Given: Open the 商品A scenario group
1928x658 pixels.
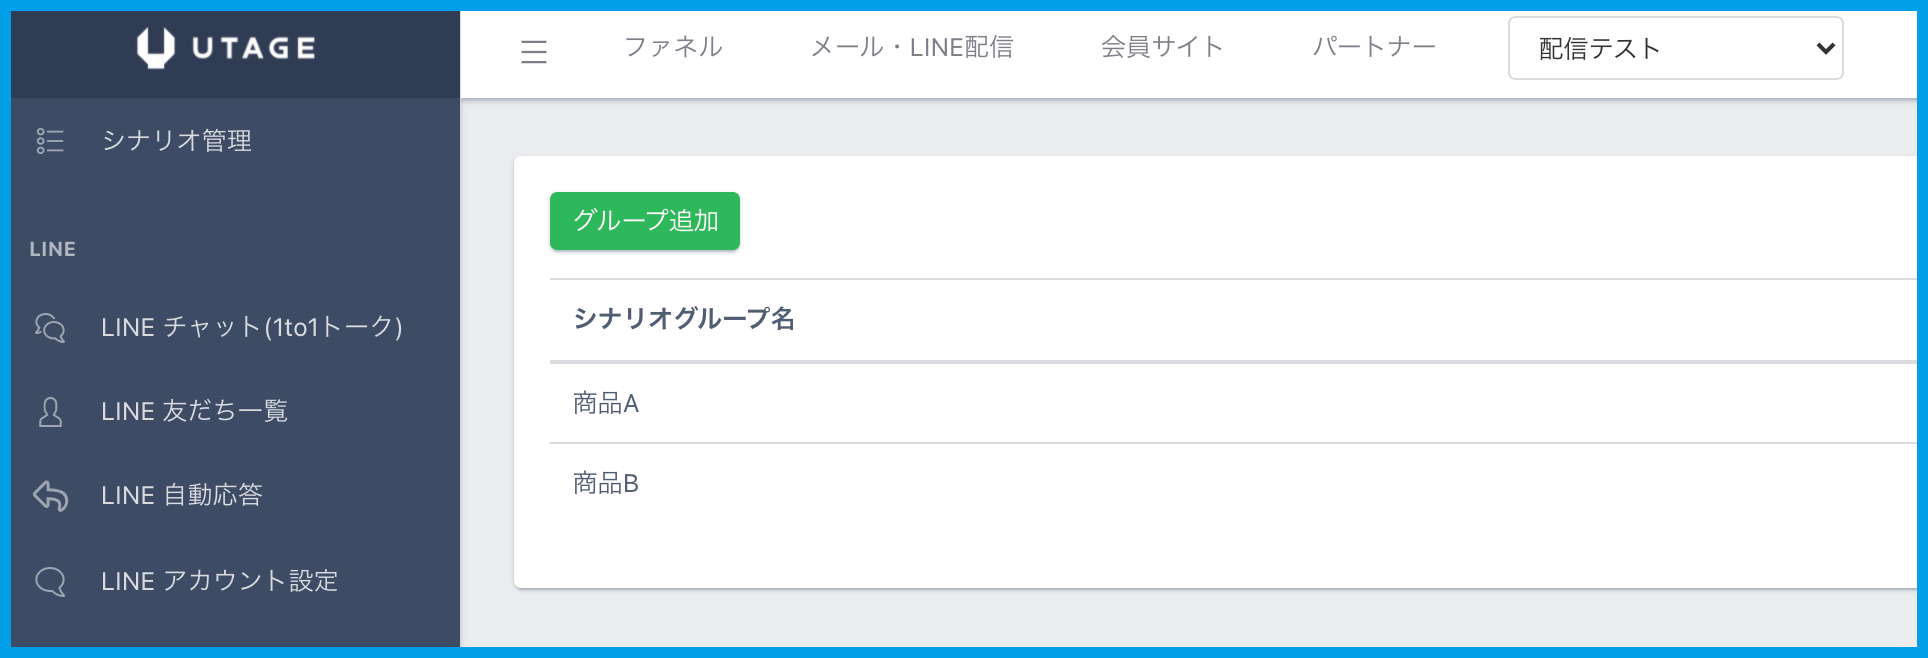Looking at the screenshot, I should click(606, 403).
